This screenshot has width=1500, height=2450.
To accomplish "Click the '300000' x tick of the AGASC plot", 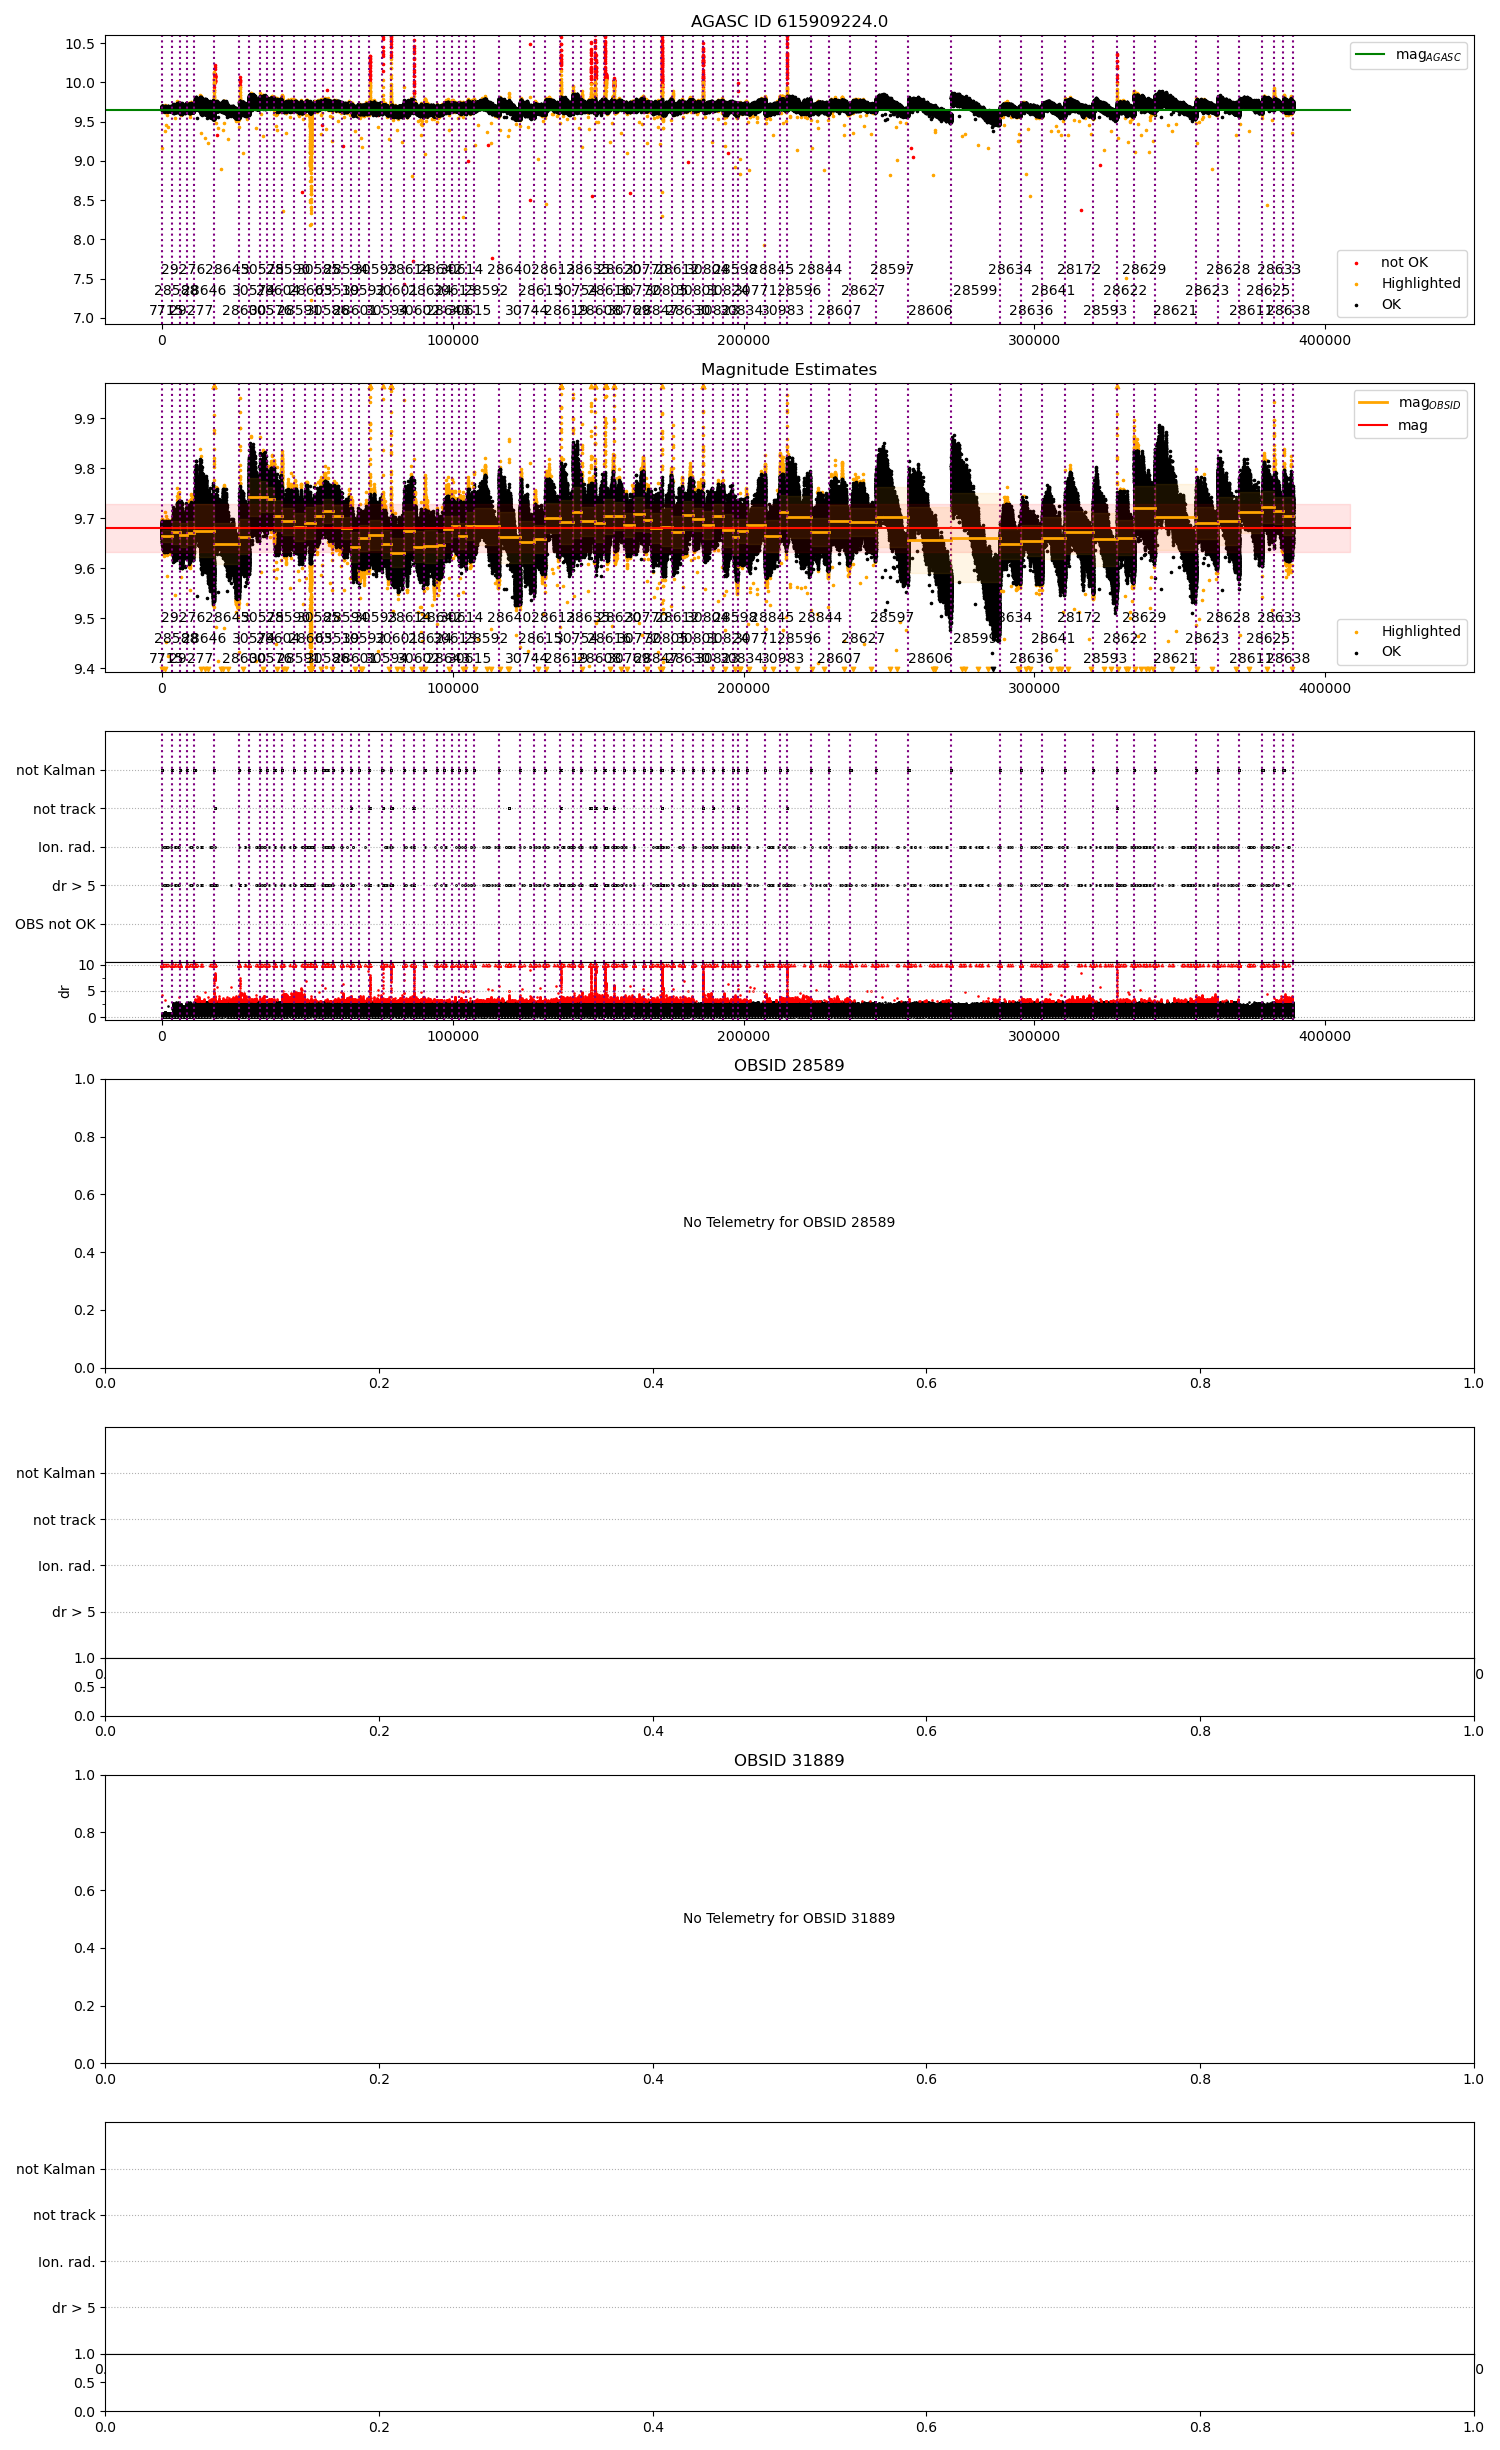I will click(x=1034, y=340).
